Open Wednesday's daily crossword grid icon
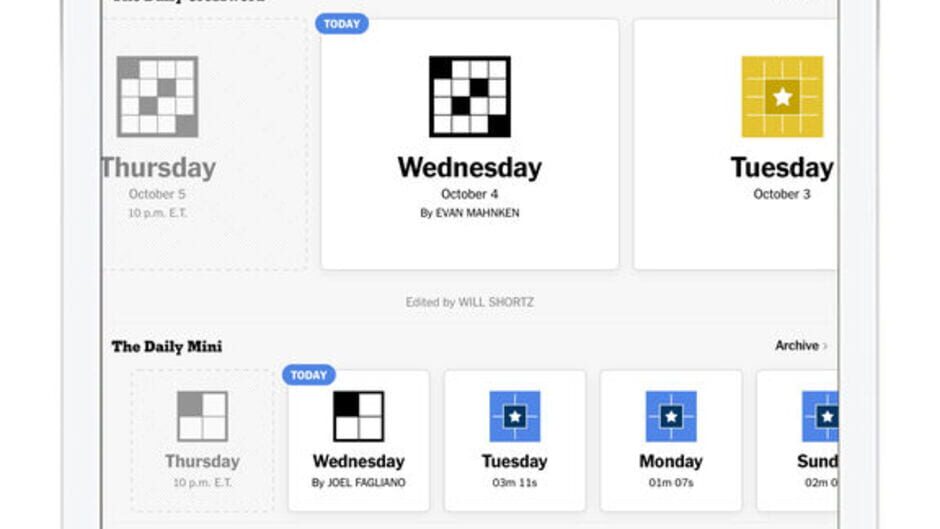This screenshot has width=940, height=529. click(469, 96)
